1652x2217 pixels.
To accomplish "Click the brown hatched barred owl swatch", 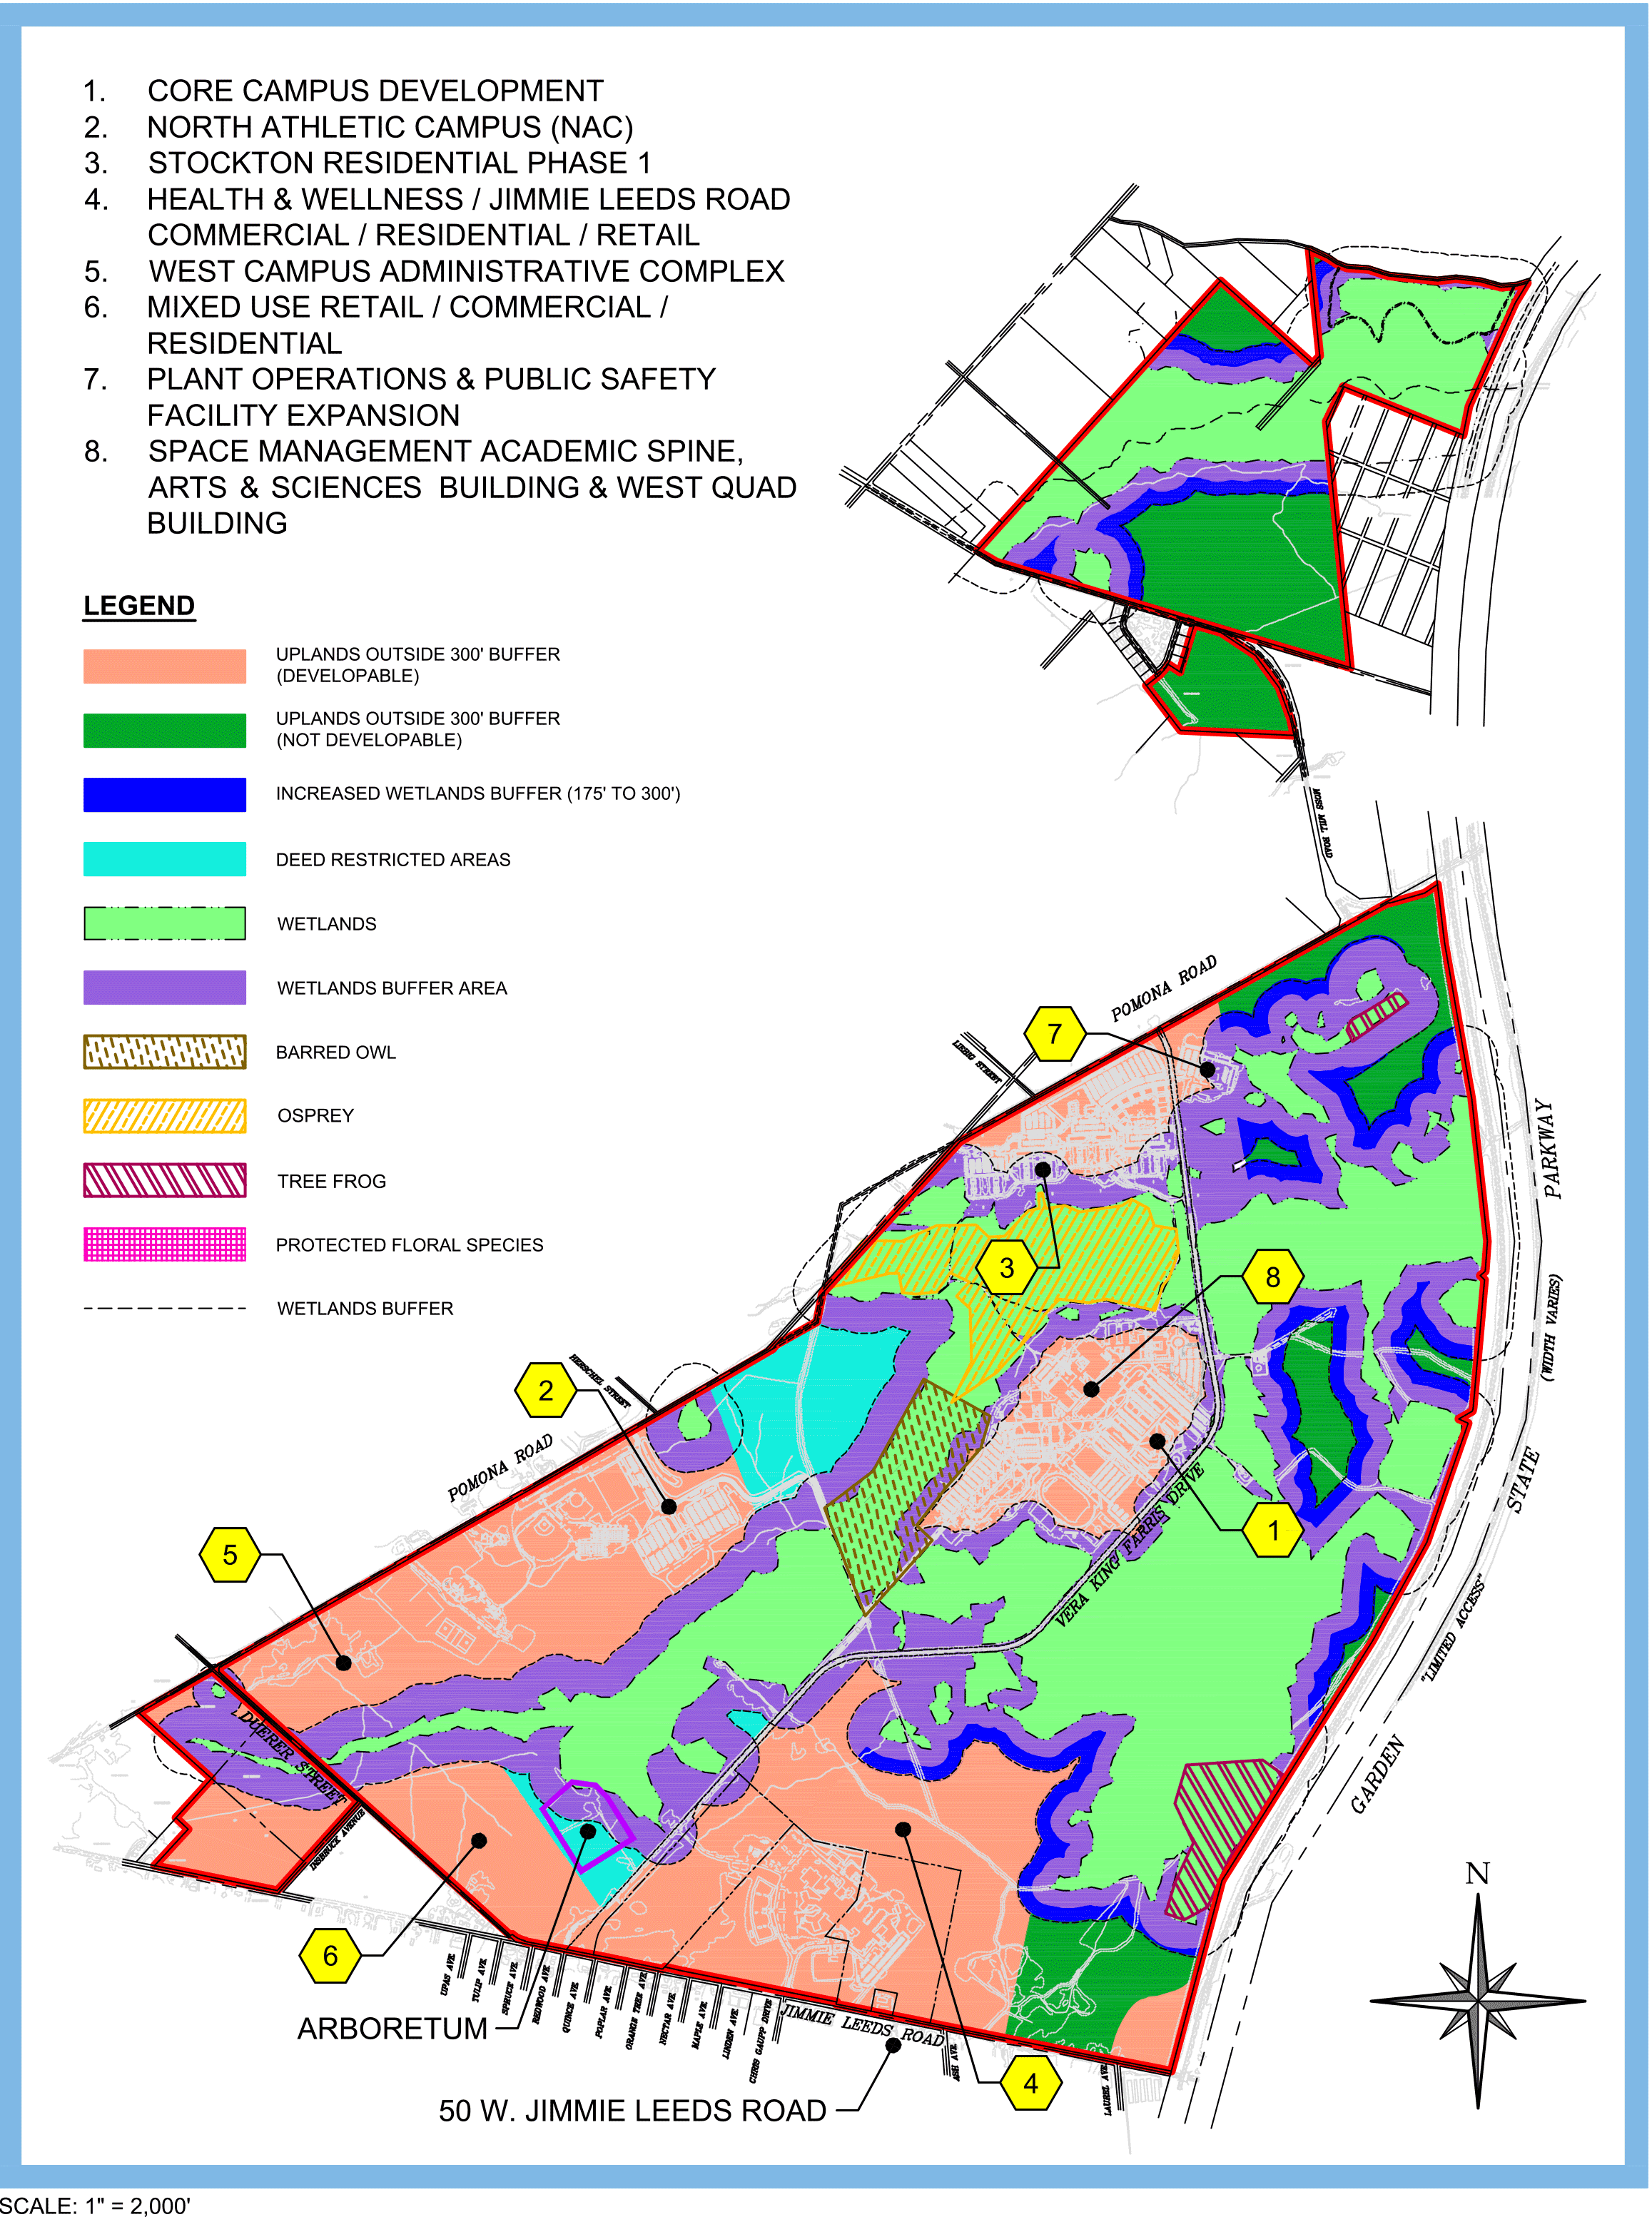I will 165,1052.
